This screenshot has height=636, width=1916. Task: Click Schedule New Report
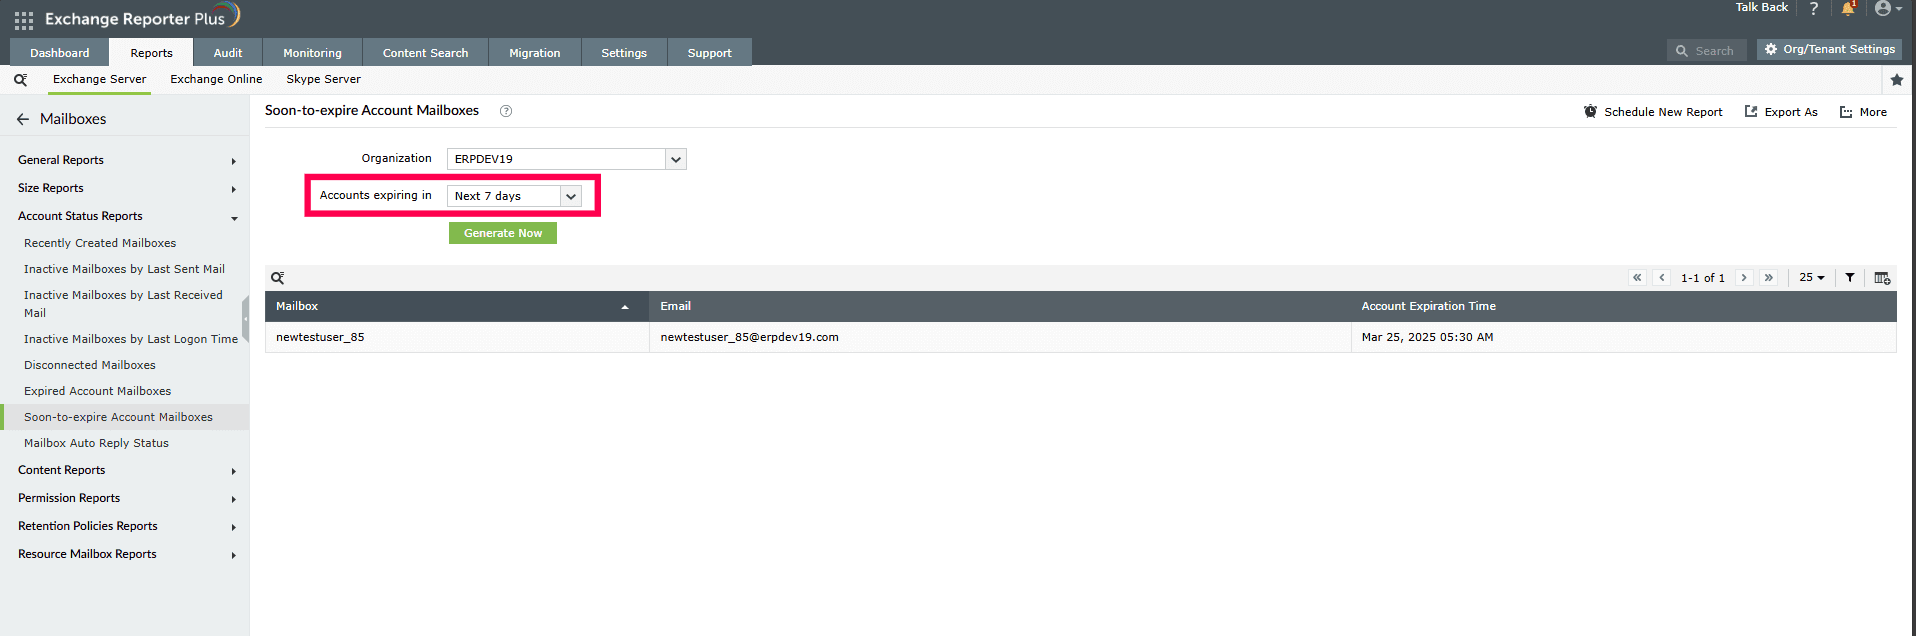coord(1653,112)
